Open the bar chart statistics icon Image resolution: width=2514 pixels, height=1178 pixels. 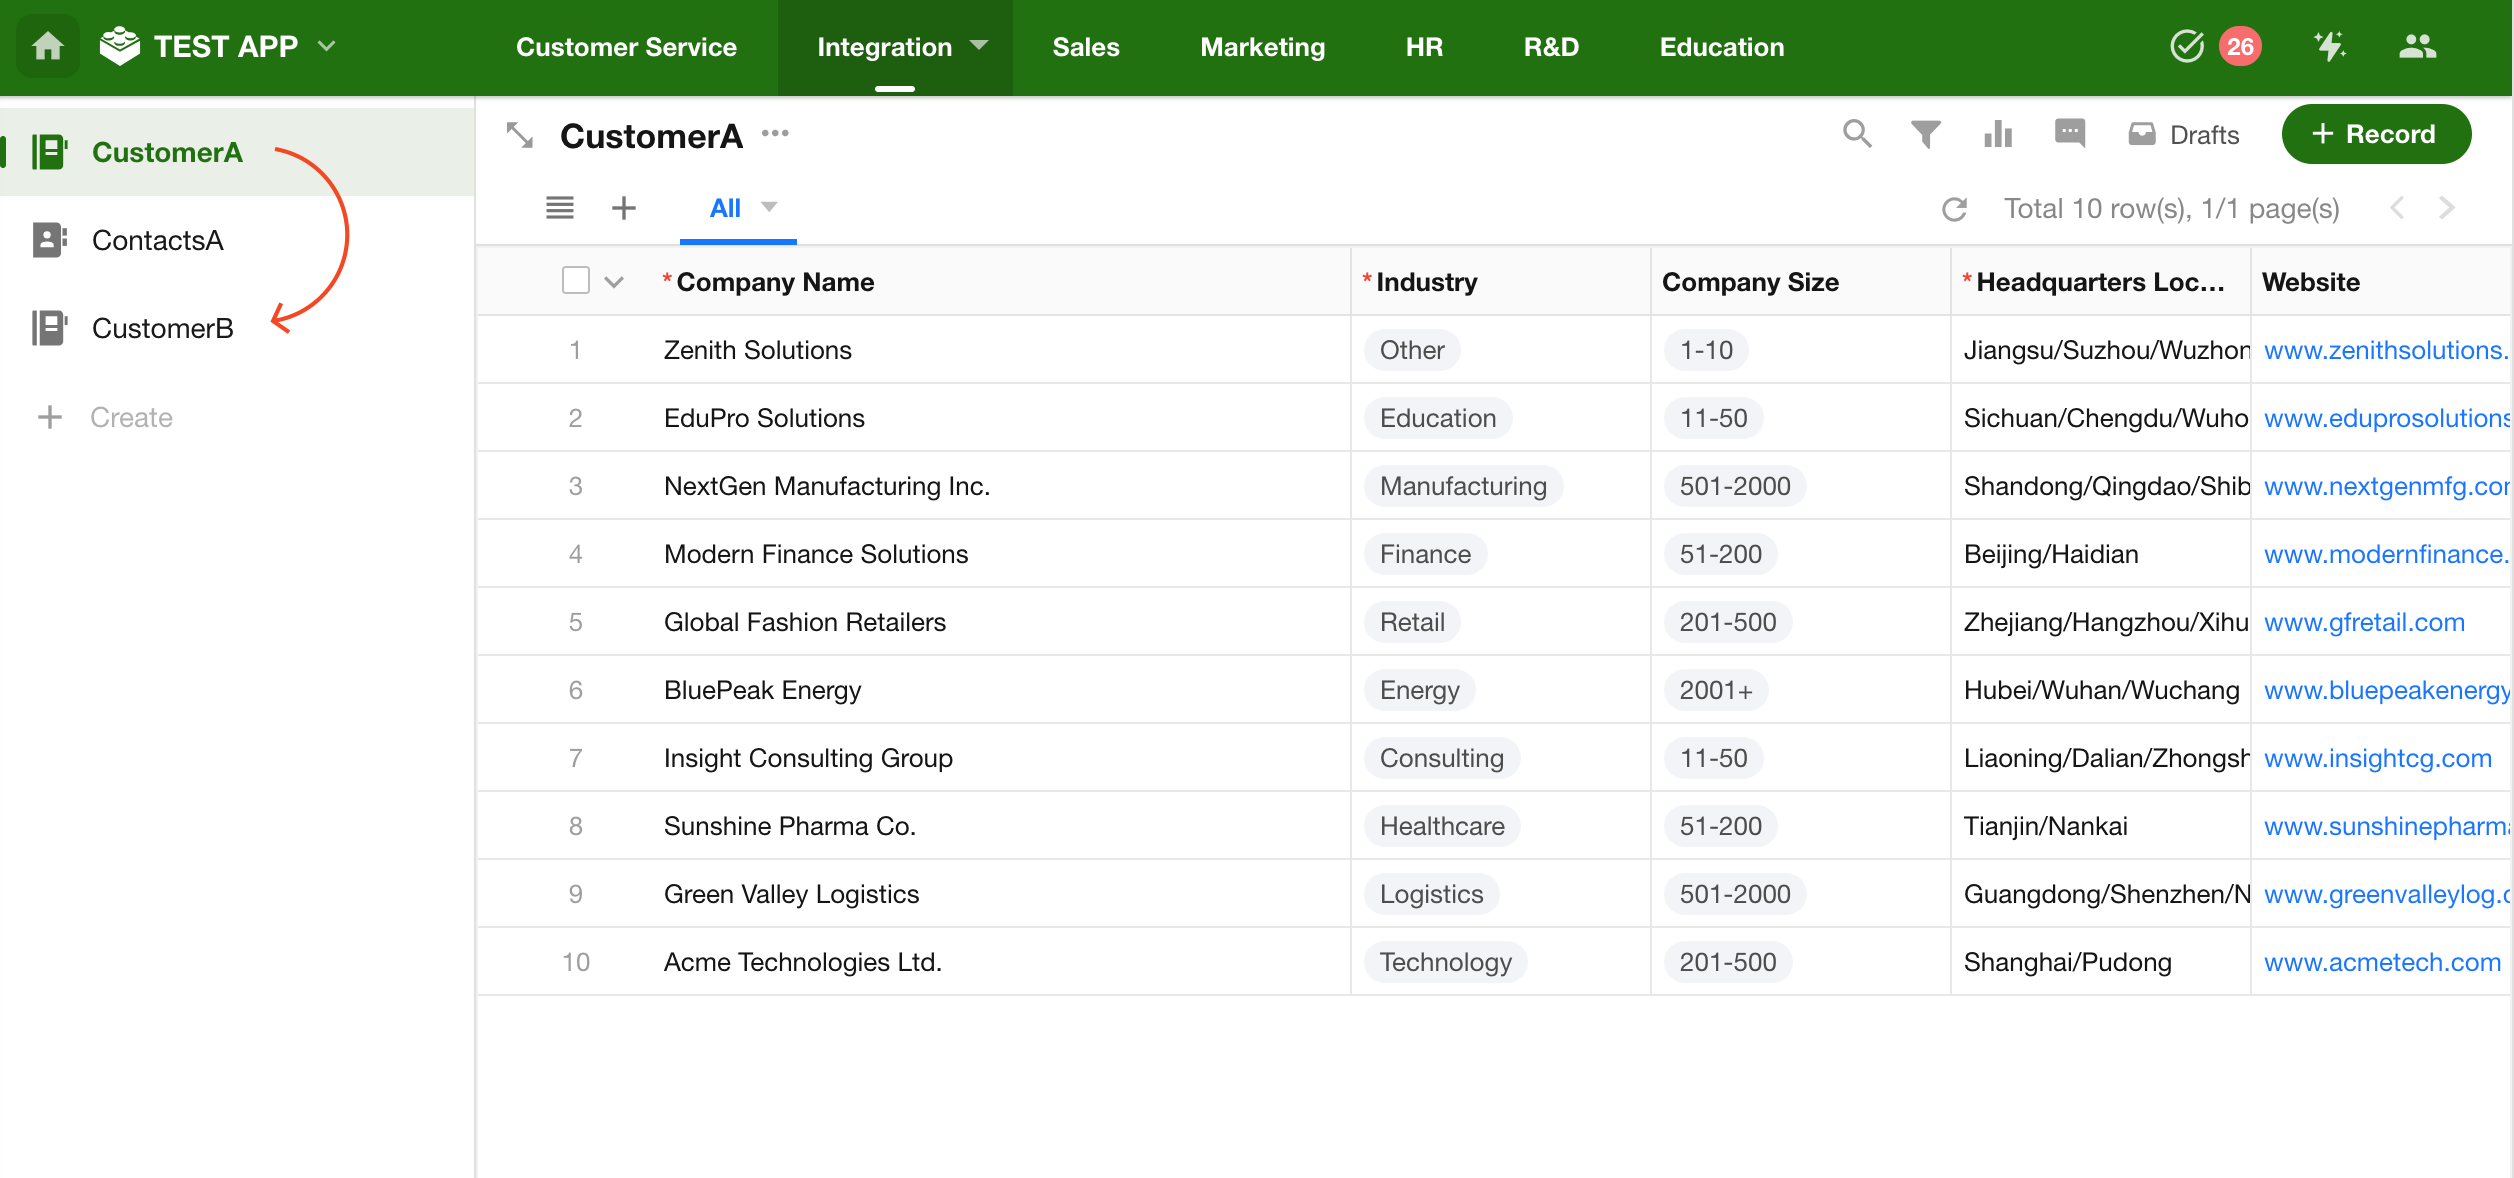pyautogui.click(x=1997, y=134)
